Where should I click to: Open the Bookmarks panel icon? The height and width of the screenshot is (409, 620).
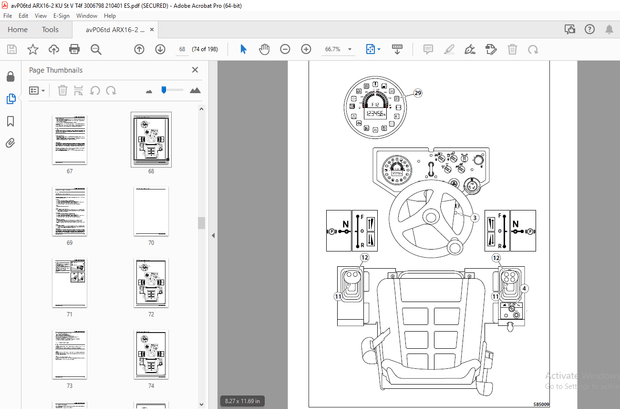click(x=11, y=121)
